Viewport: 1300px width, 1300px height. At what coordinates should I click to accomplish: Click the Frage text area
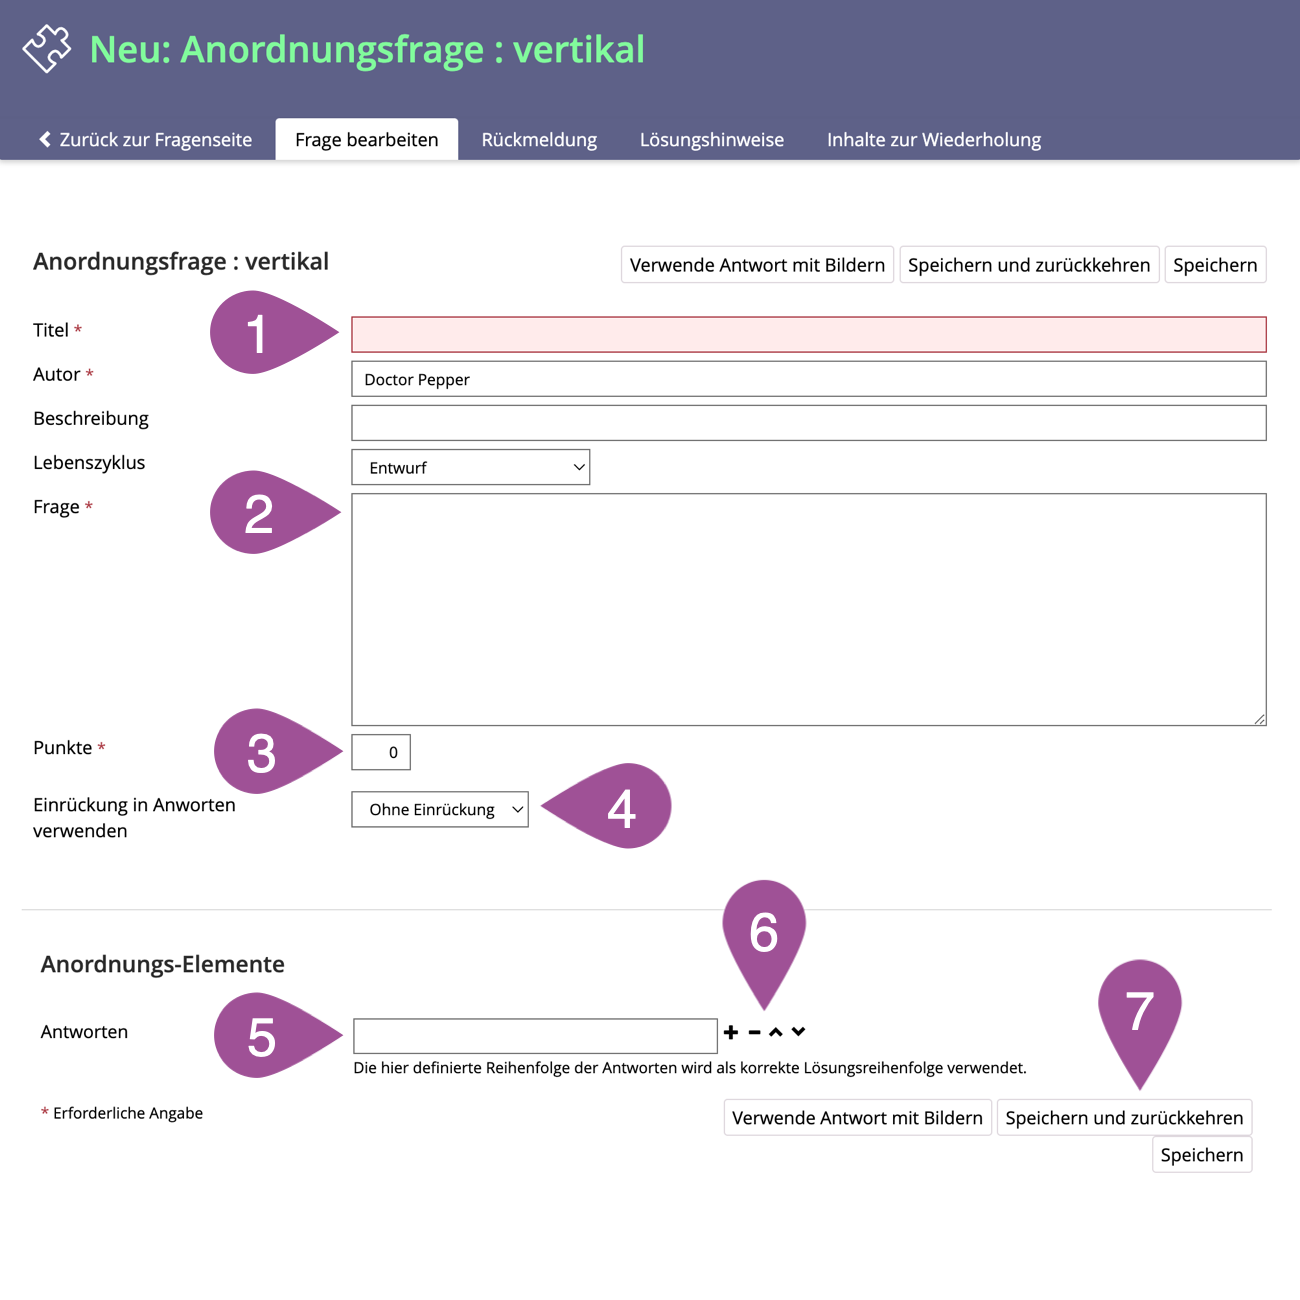tap(808, 609)
